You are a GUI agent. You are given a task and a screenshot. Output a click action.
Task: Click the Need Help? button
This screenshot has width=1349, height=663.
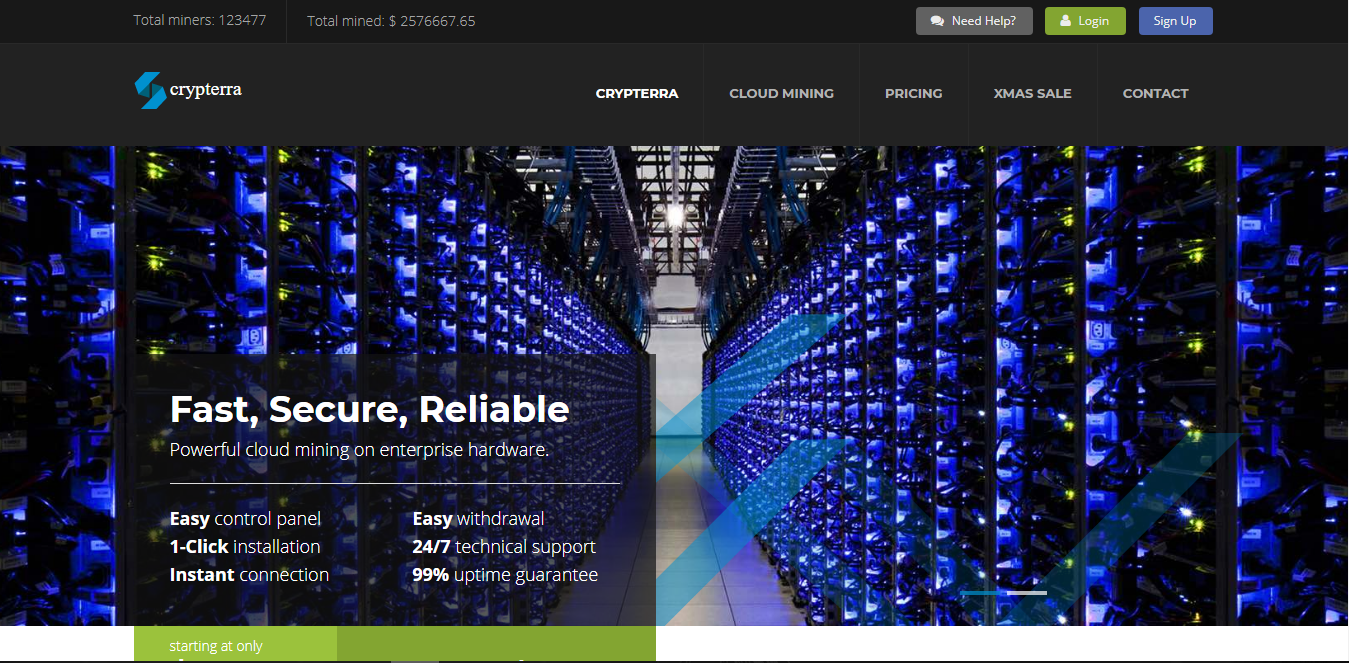(973, 21)
